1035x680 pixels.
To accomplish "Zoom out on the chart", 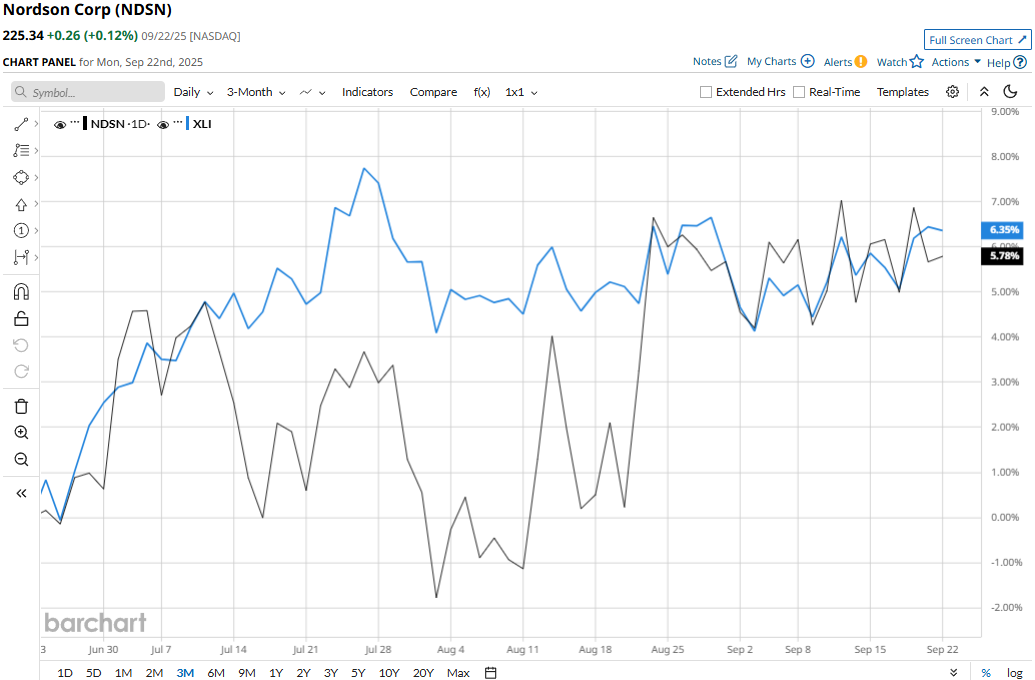I will tap(21, 459).
